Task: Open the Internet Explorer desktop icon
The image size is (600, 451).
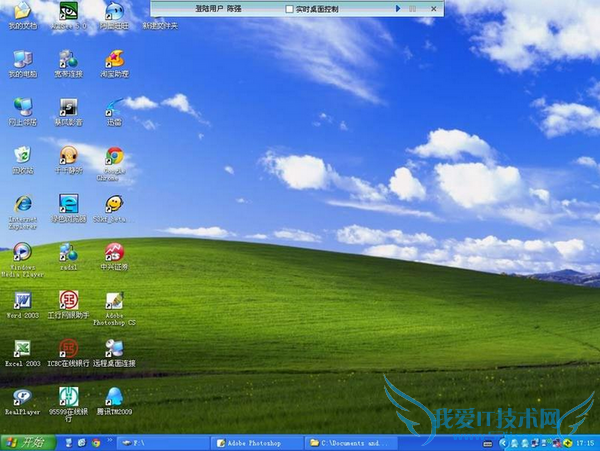Action: point(21,205)
